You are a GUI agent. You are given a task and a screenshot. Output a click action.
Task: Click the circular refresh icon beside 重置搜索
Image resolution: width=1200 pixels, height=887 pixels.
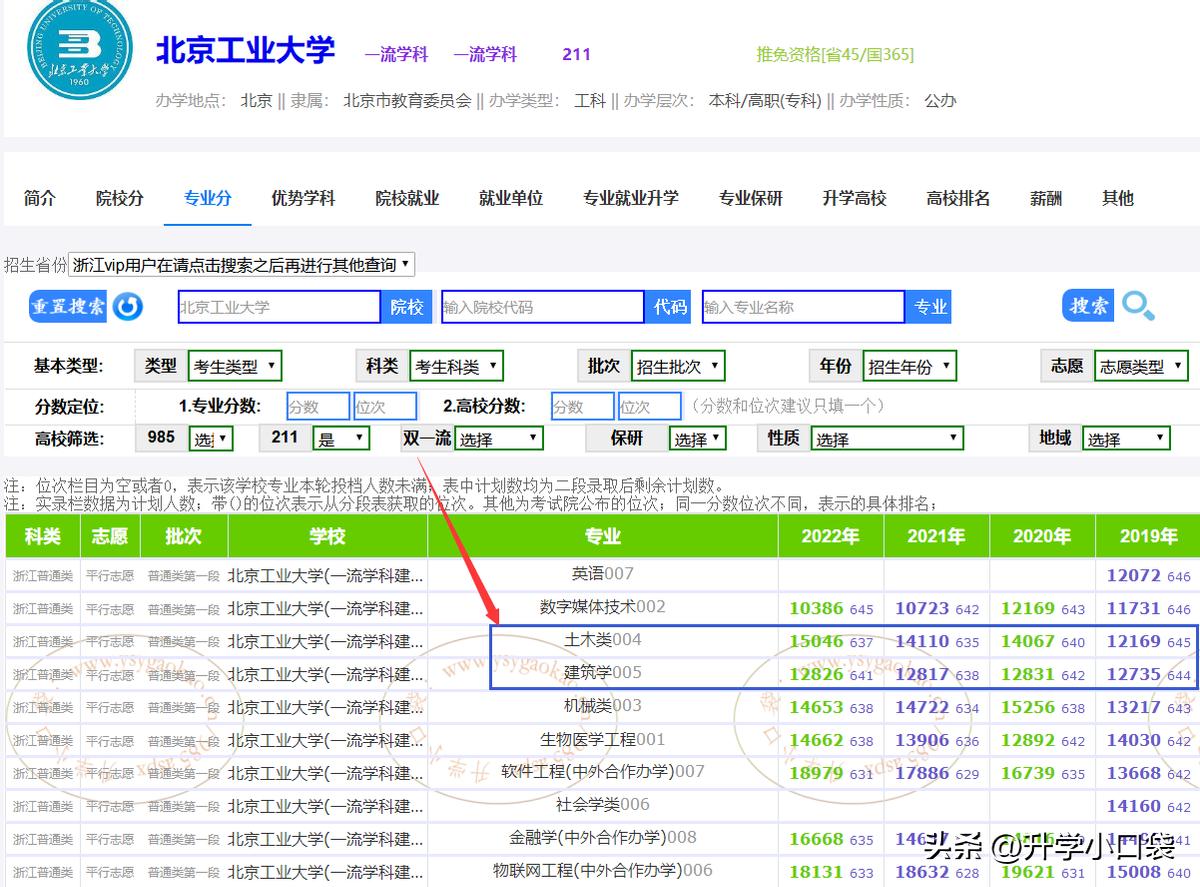click(x=128, y=307)
